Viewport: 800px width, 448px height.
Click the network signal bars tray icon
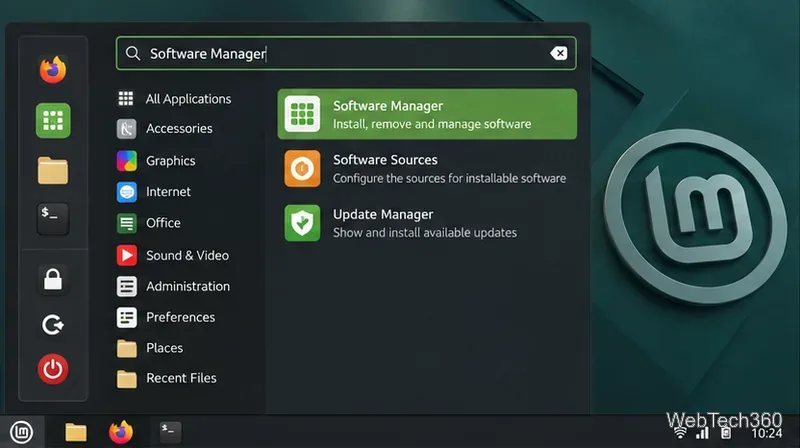[703, 434]
